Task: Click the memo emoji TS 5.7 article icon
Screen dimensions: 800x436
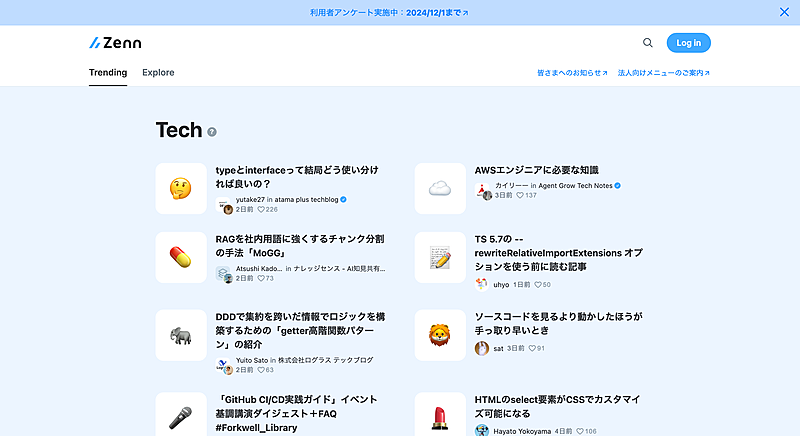Action: [x=440, y=257]
